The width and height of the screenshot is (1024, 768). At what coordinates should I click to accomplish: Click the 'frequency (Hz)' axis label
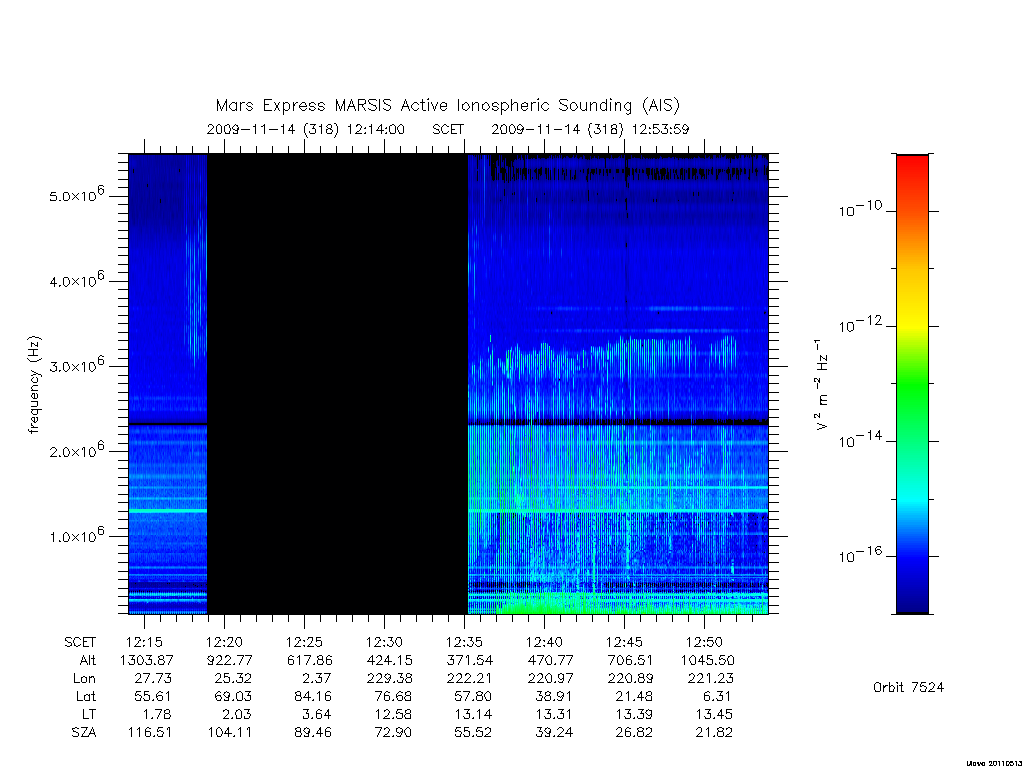click(x=34, y=385)
